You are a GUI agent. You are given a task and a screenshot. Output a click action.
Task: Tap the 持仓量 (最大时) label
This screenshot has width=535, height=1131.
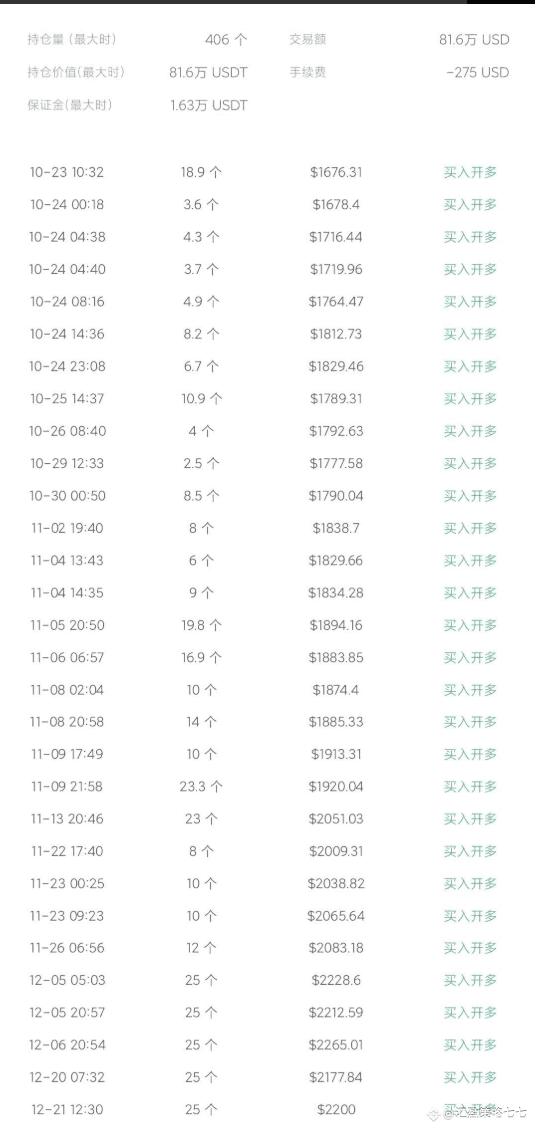tap(71, 40)
